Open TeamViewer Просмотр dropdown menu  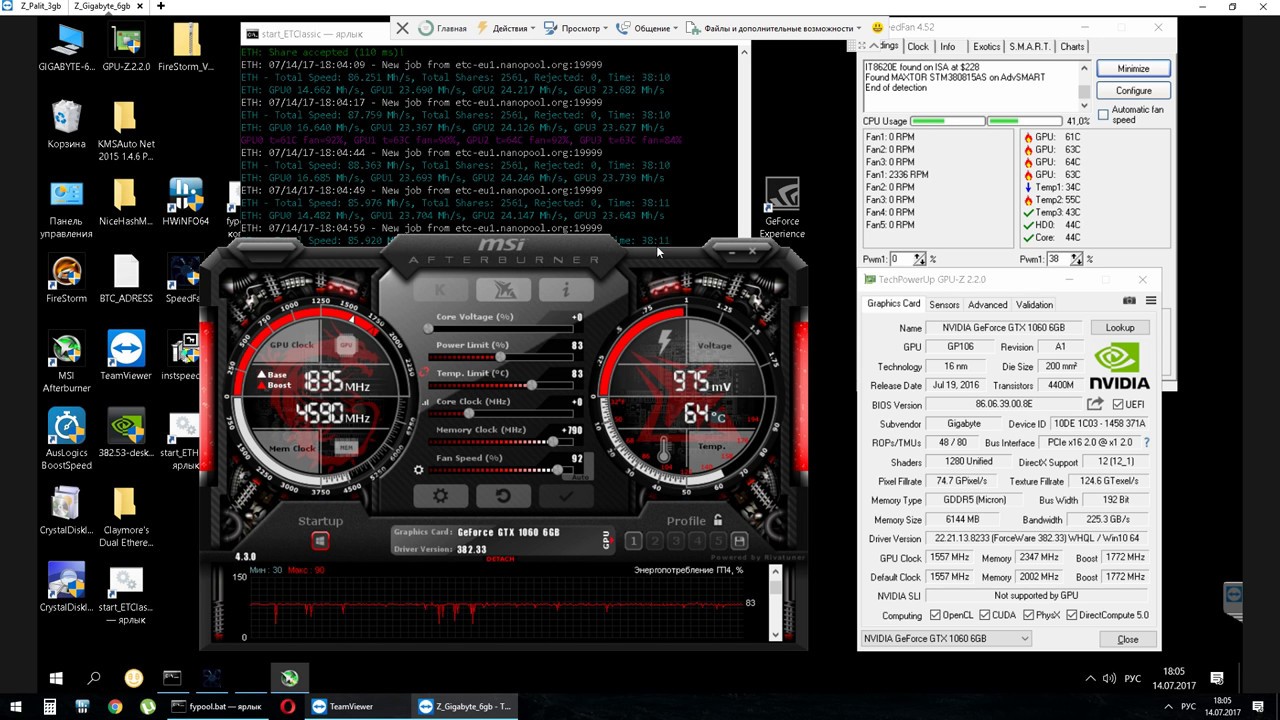pyautogui.click(x=576, y=28)
